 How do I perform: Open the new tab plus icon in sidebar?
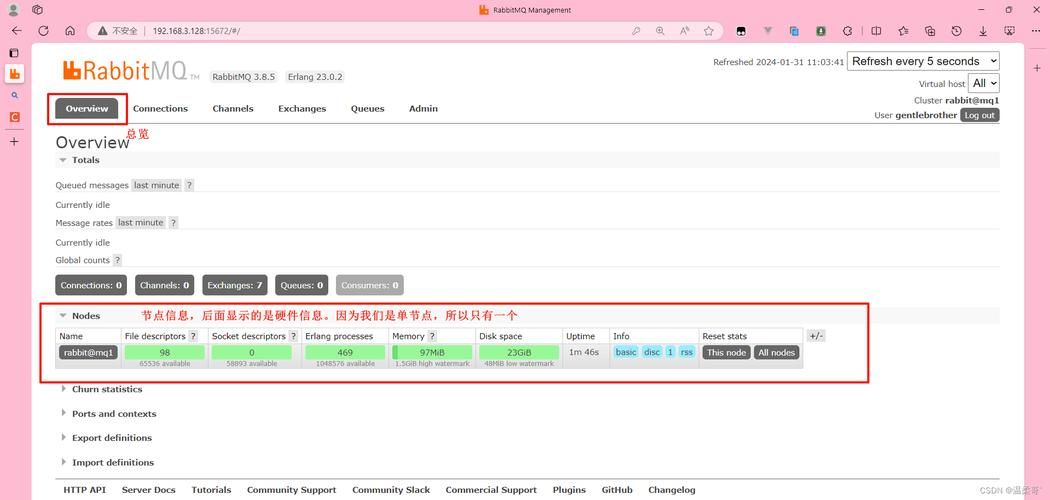coord(14,142)
